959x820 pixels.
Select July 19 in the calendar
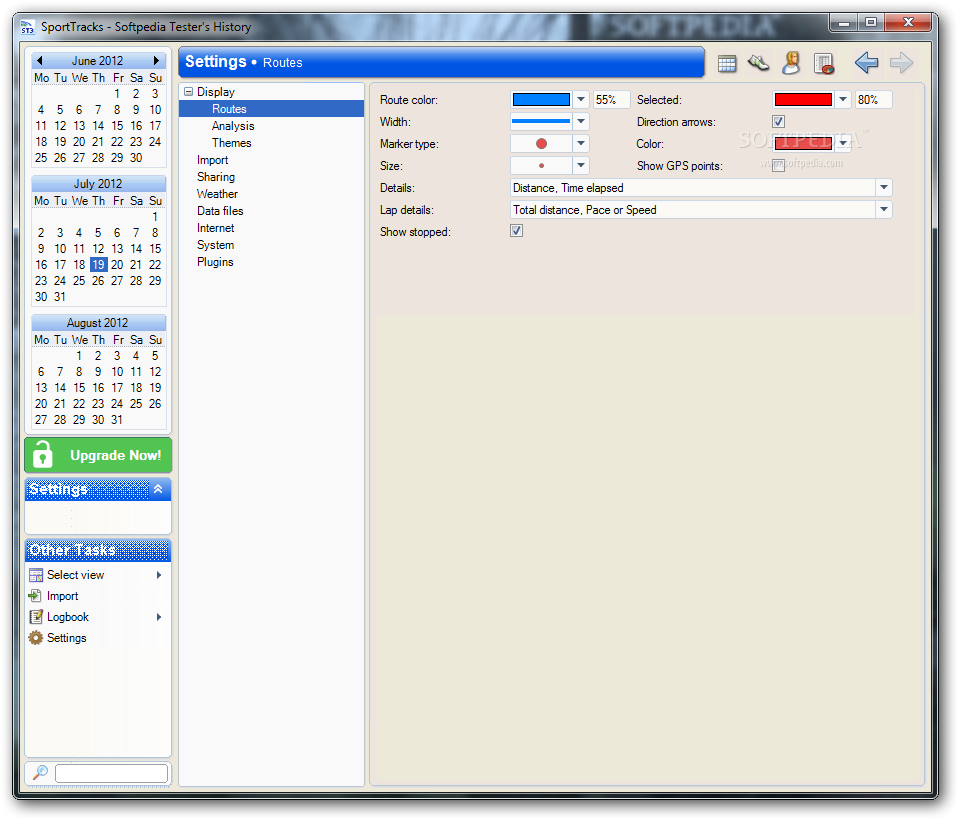coord(98,264)
